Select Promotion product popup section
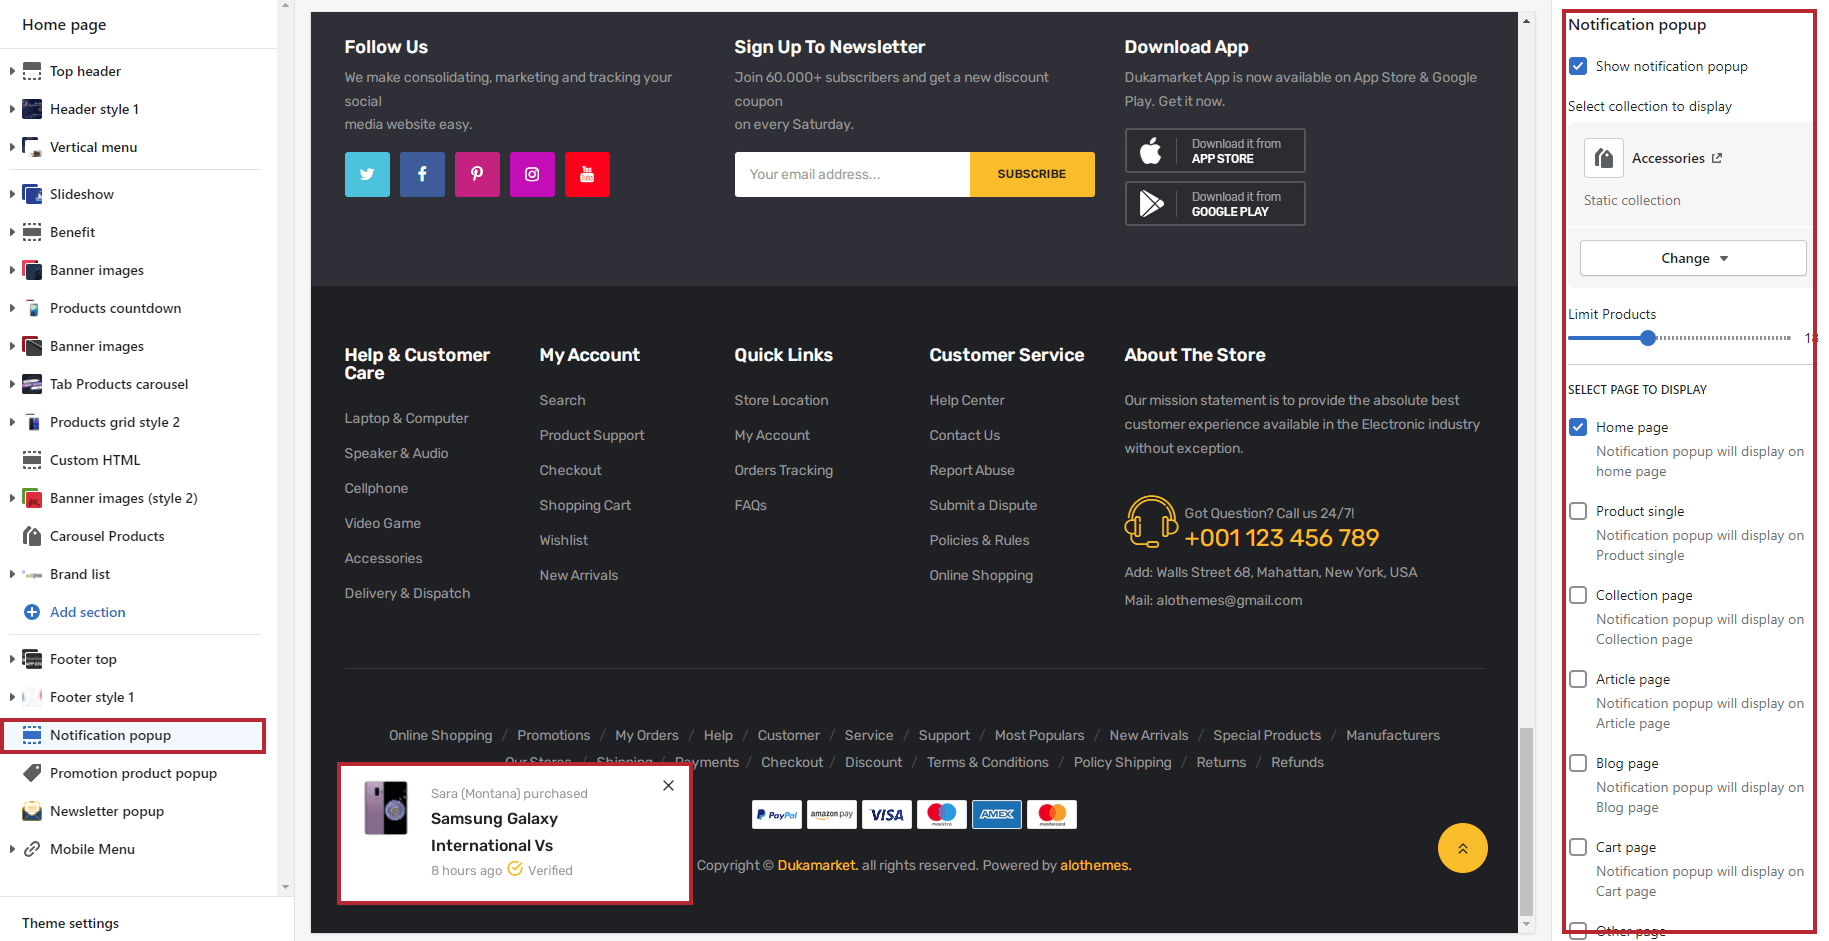 point(133,773)
